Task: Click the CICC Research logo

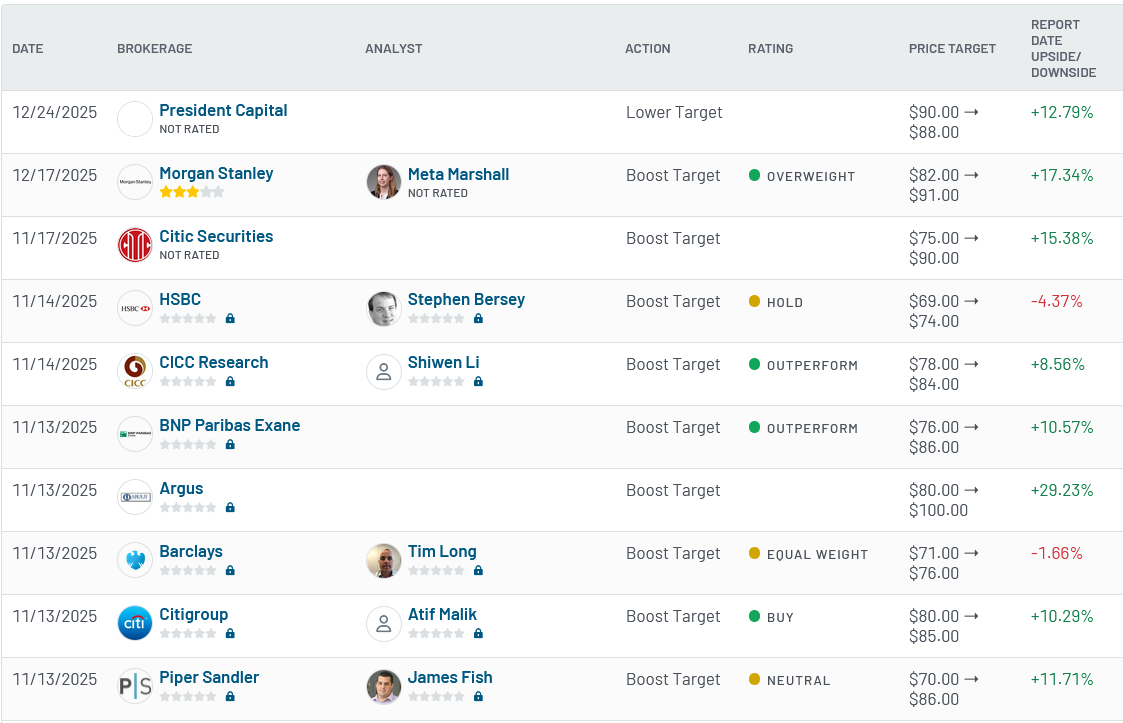Action: [x=135, y=371]
